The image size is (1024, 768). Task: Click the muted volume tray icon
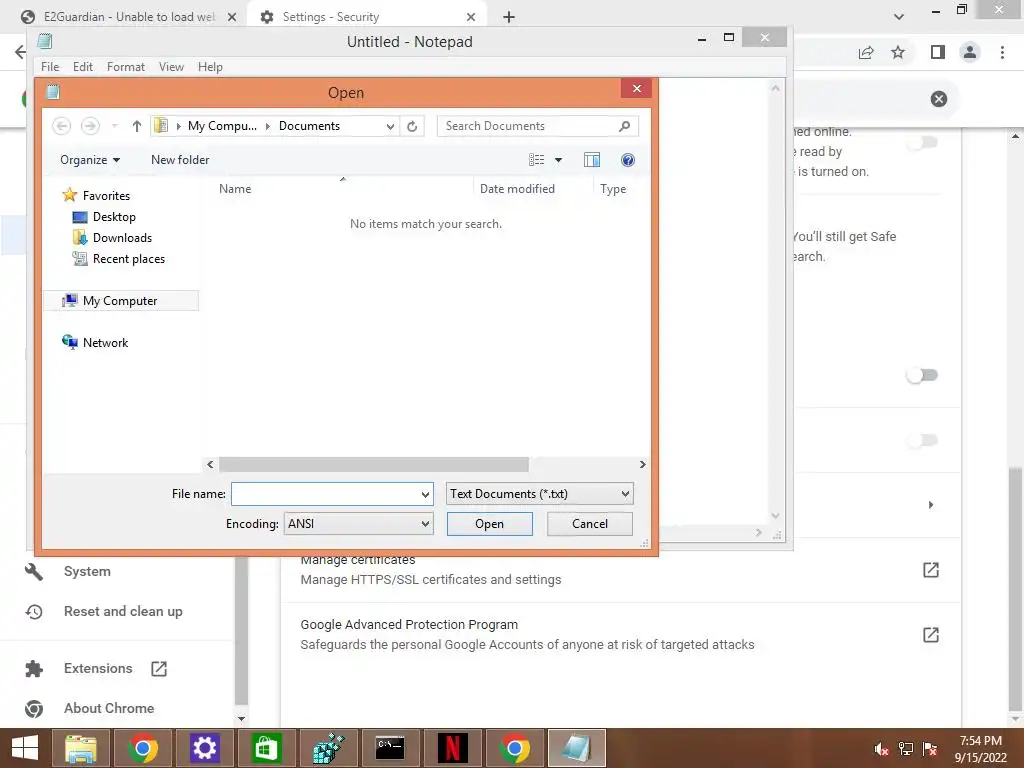[x=881, y=749]
